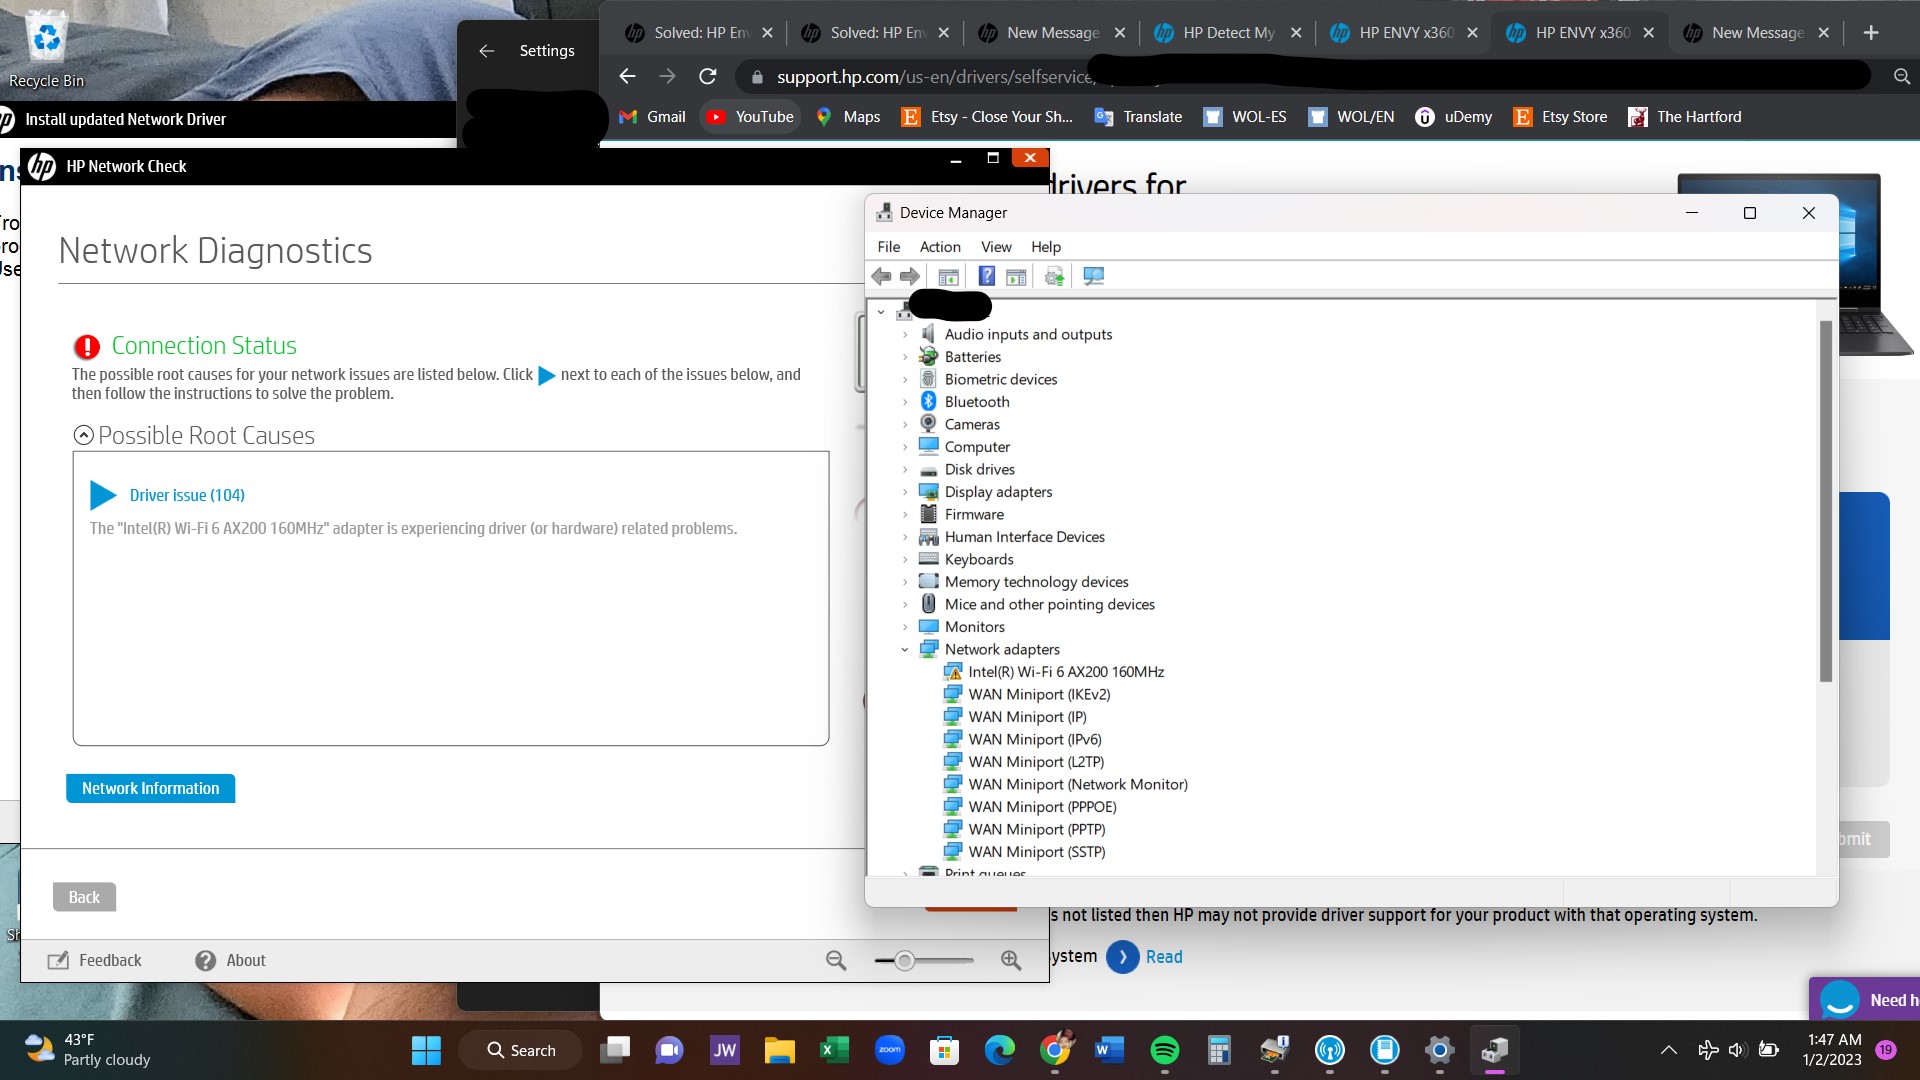Click the Back button in HP Network Check

(84, 897)
